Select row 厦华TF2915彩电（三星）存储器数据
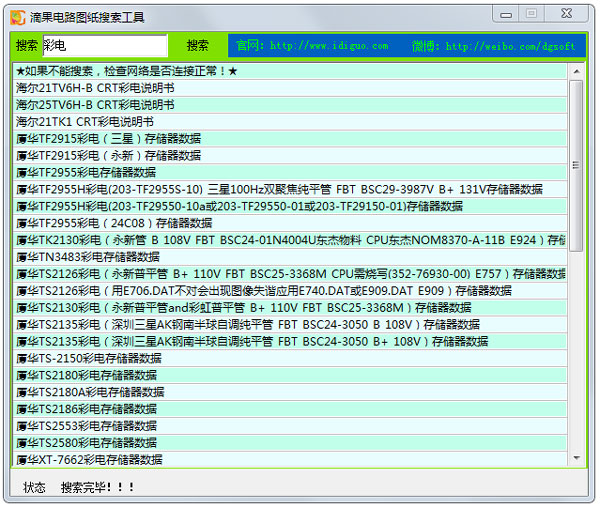This screenshot has height=508, width=600. pyautogui.click(x=290, y=138)
